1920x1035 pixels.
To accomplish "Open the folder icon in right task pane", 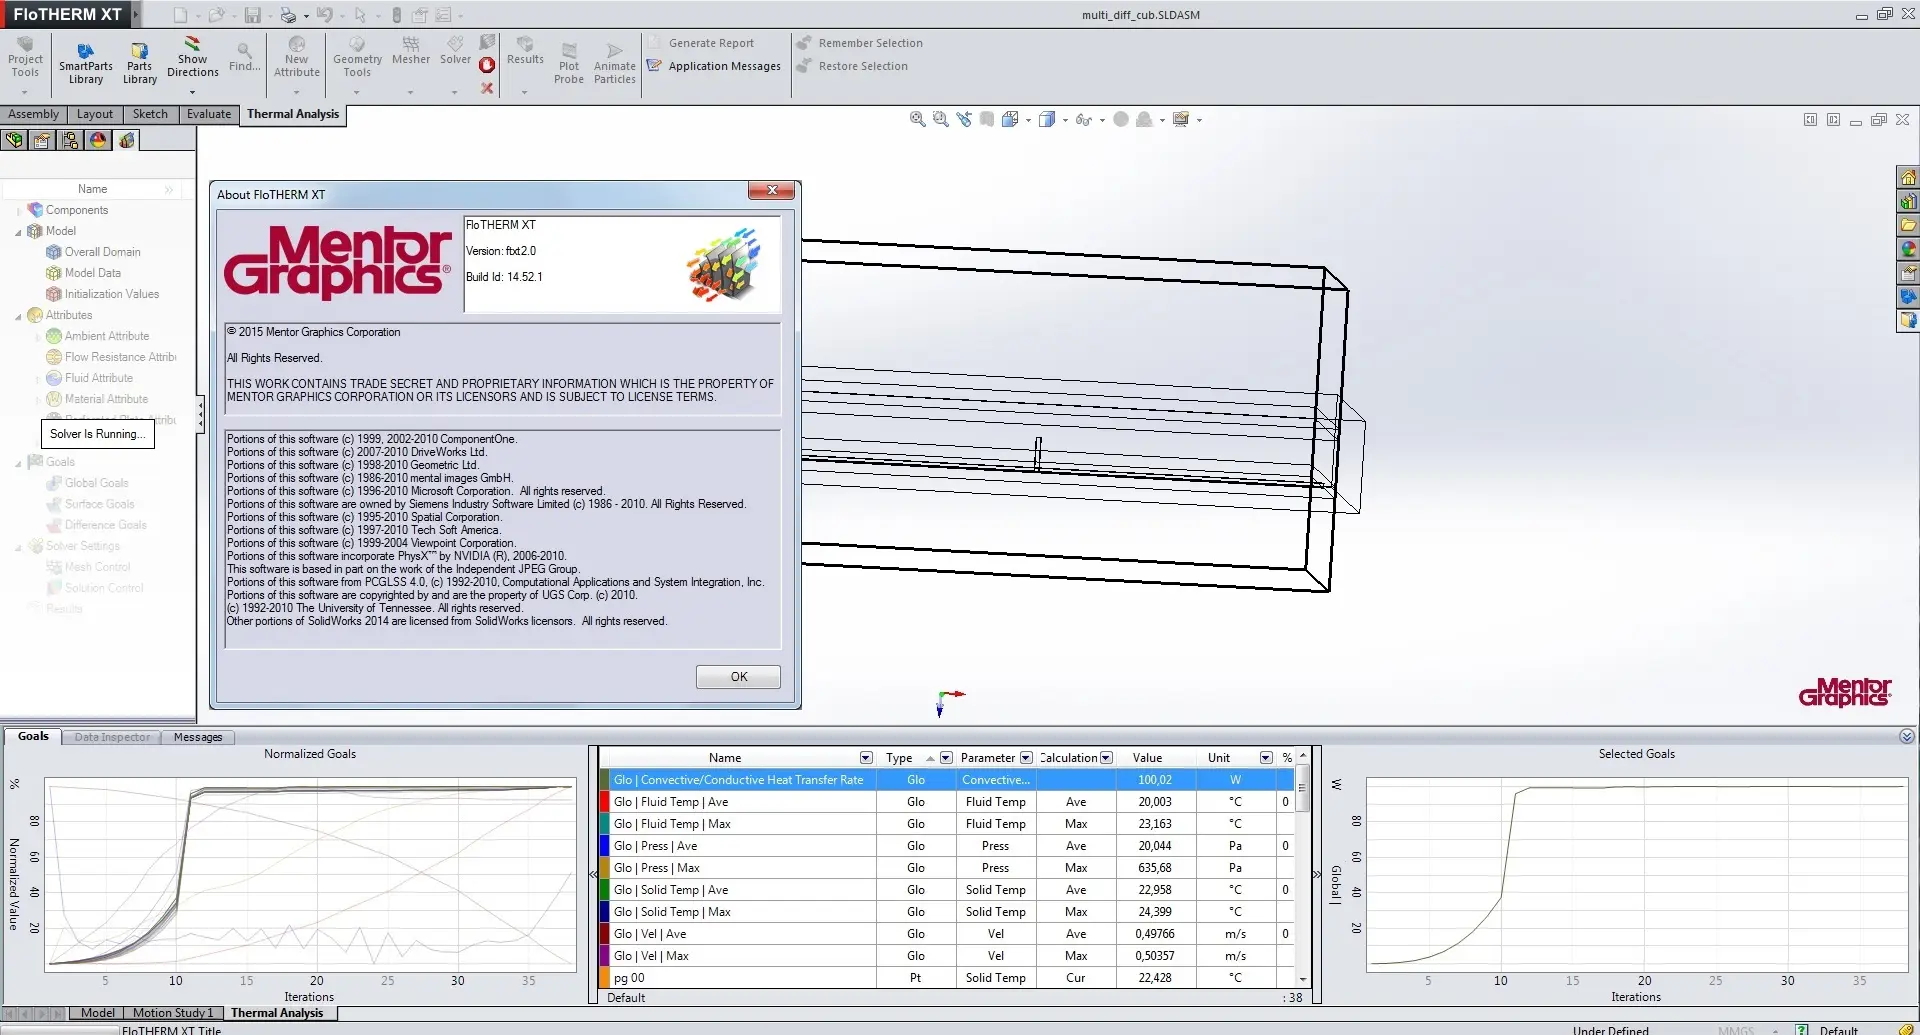I will 1908,225.
